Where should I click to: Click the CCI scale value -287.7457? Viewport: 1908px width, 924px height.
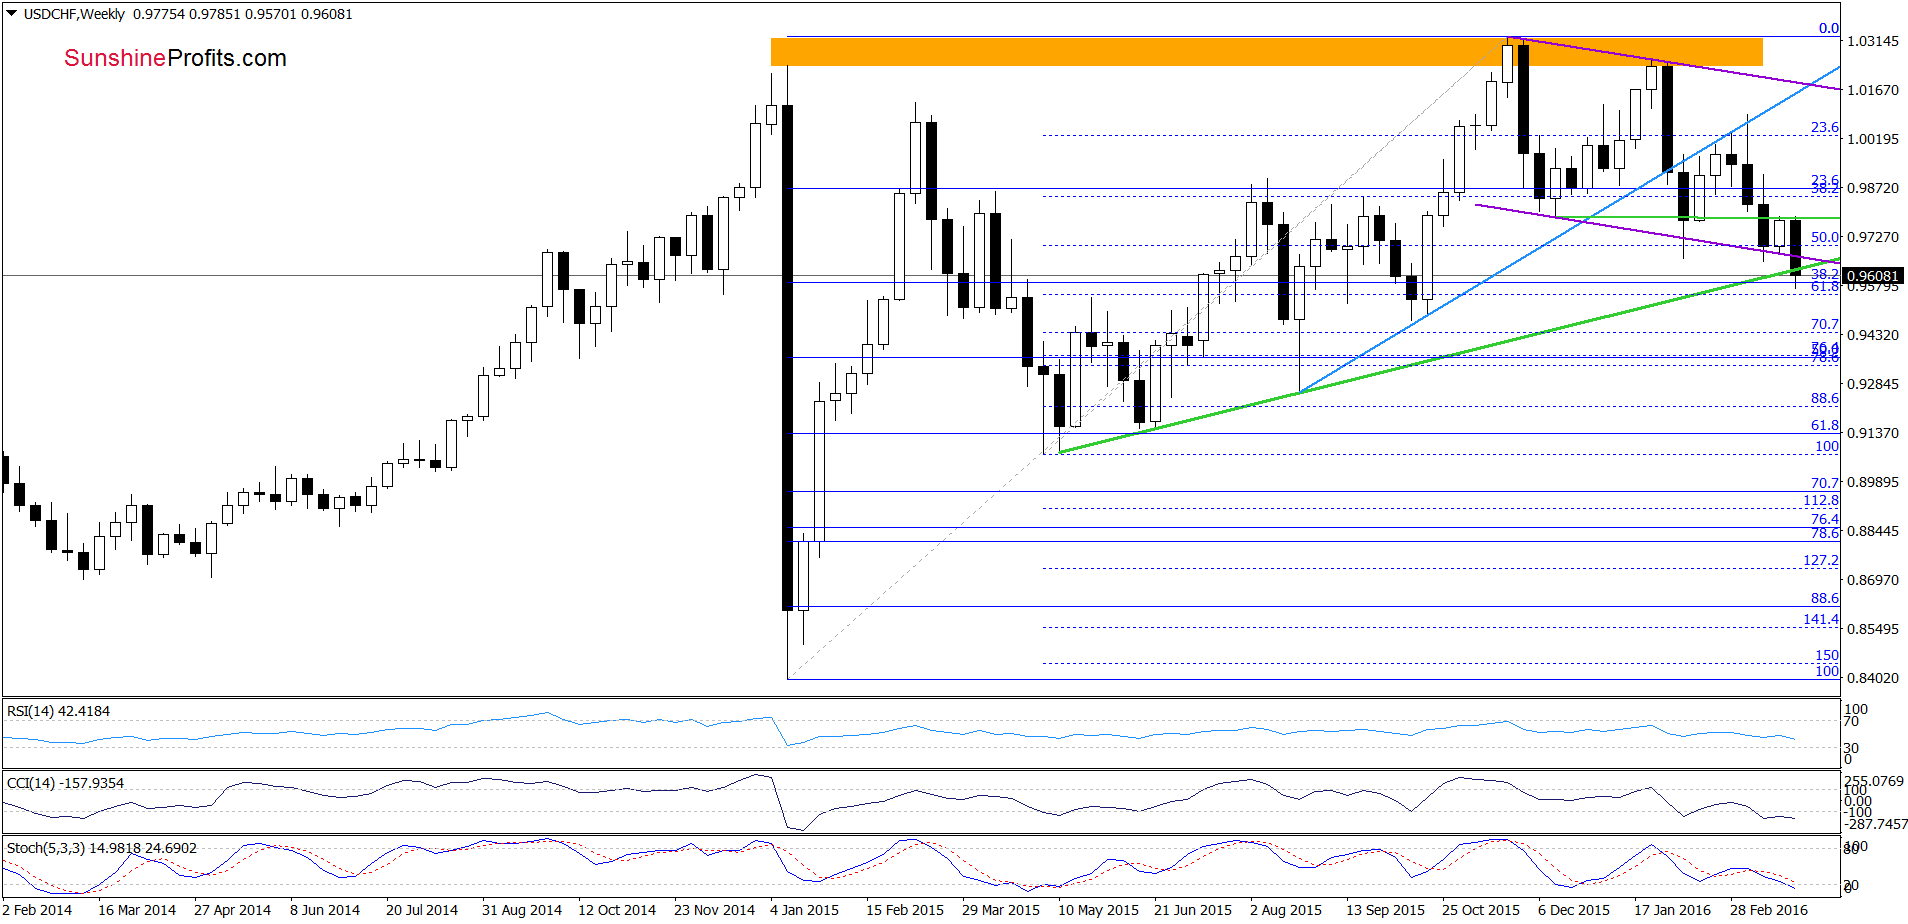pyautogui.click(x=1874, y=824)
